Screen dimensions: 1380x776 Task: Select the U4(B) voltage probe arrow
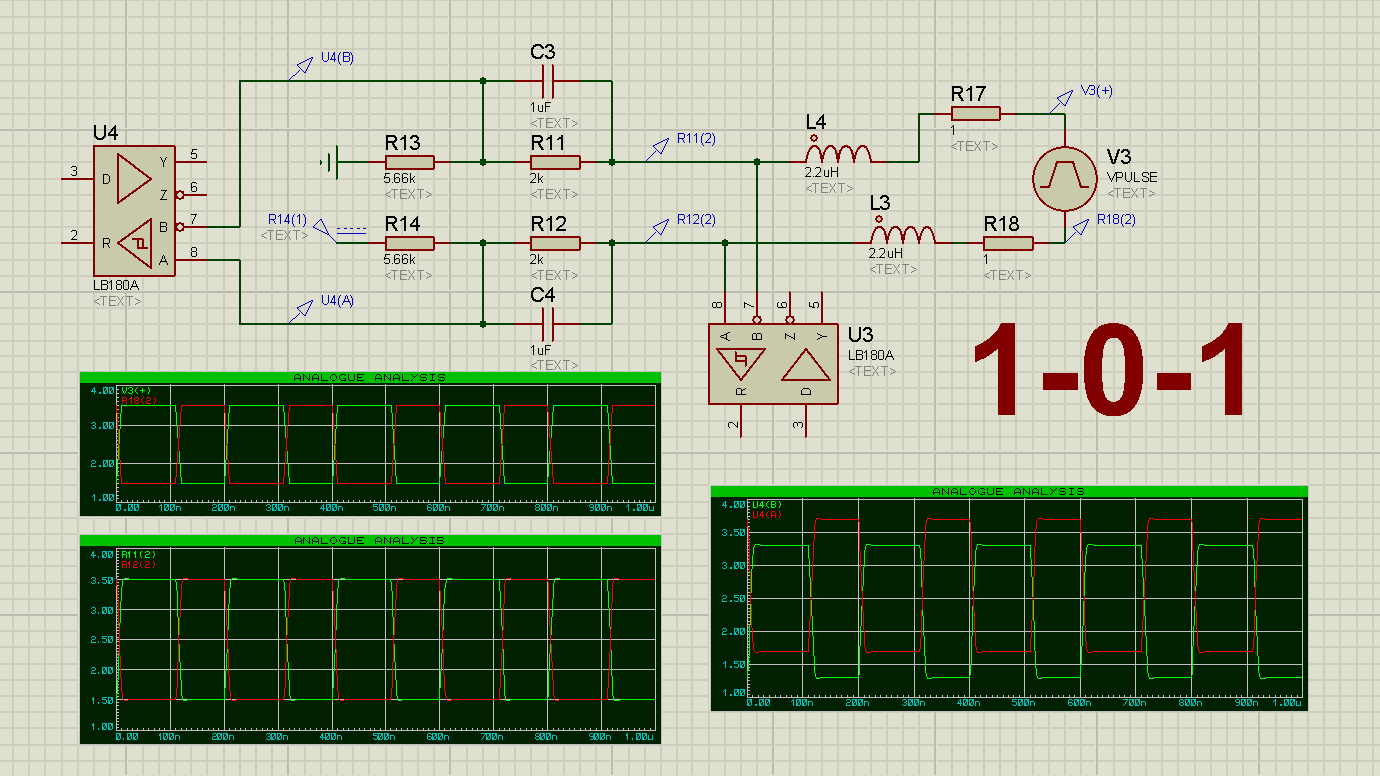pos(301,68)
